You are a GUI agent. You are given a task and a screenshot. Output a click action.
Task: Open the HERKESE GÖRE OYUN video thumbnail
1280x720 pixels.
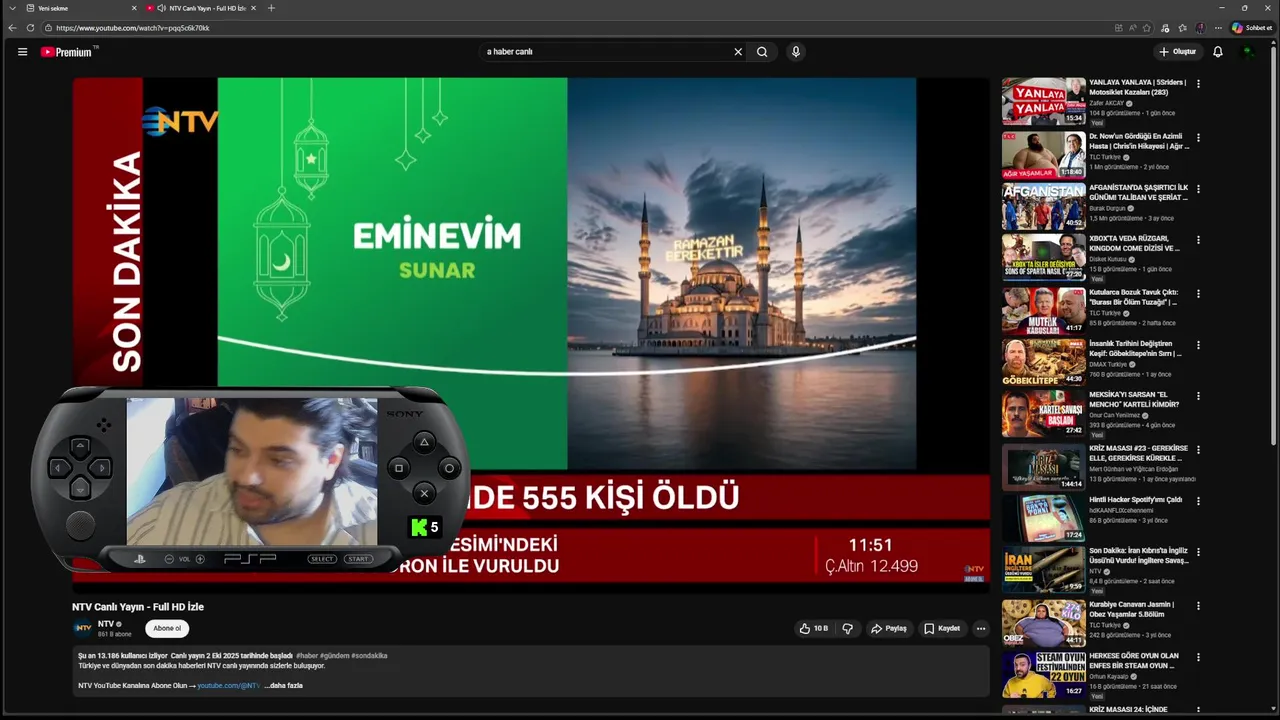coord(1044,674)
